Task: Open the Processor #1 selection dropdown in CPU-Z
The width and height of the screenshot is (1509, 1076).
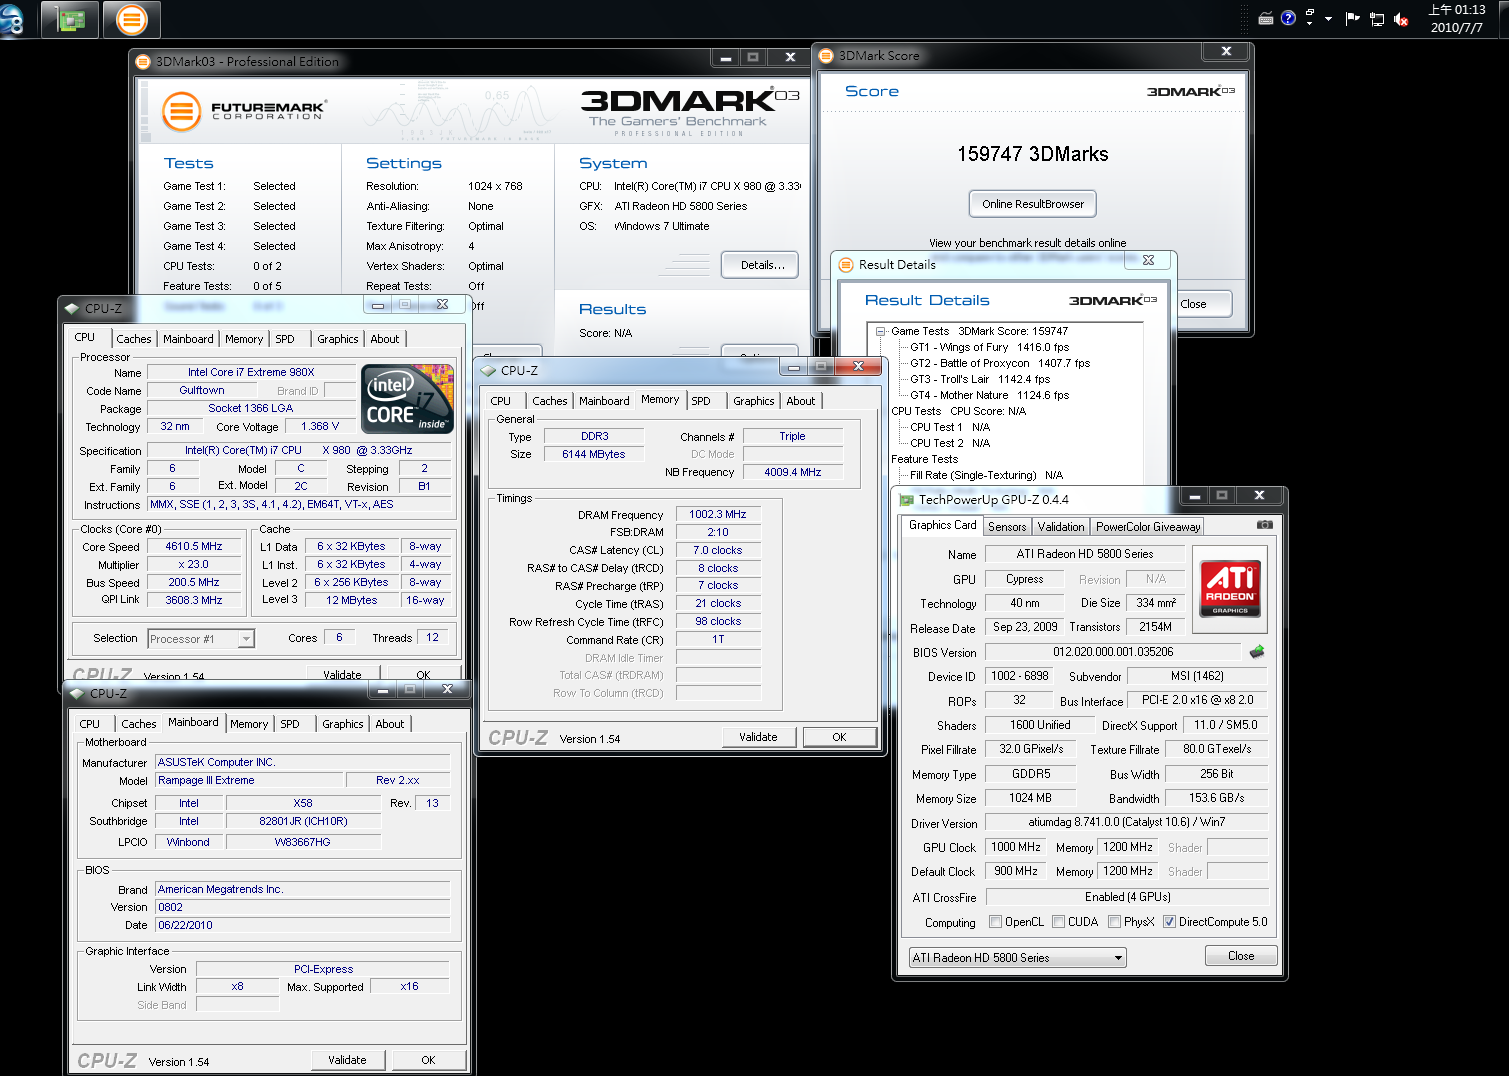Action: [x=200, y=638]
